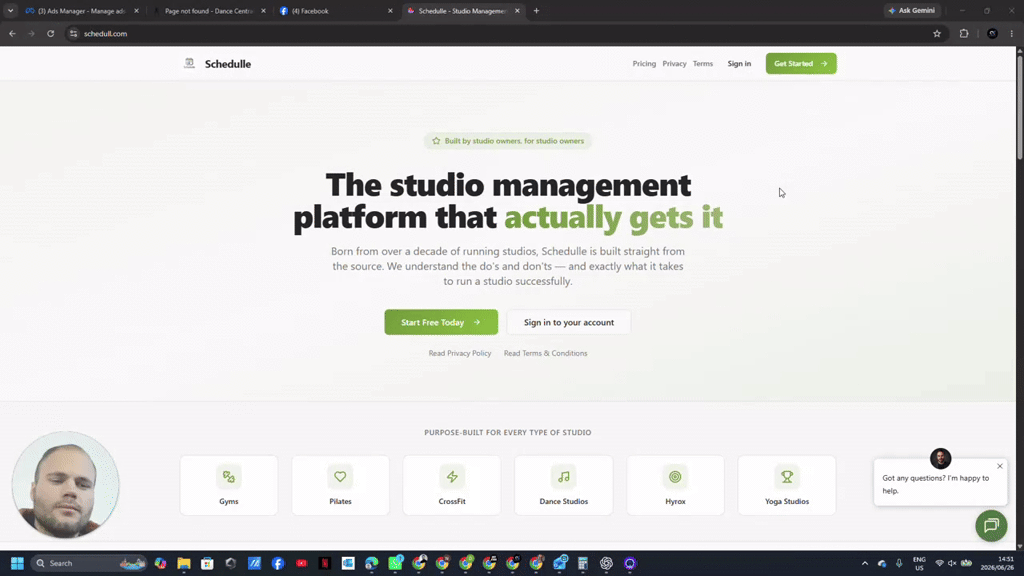Open the clock and date panel
The height and width of the screenshot is (576, 1024).
(x=997, y=563)
